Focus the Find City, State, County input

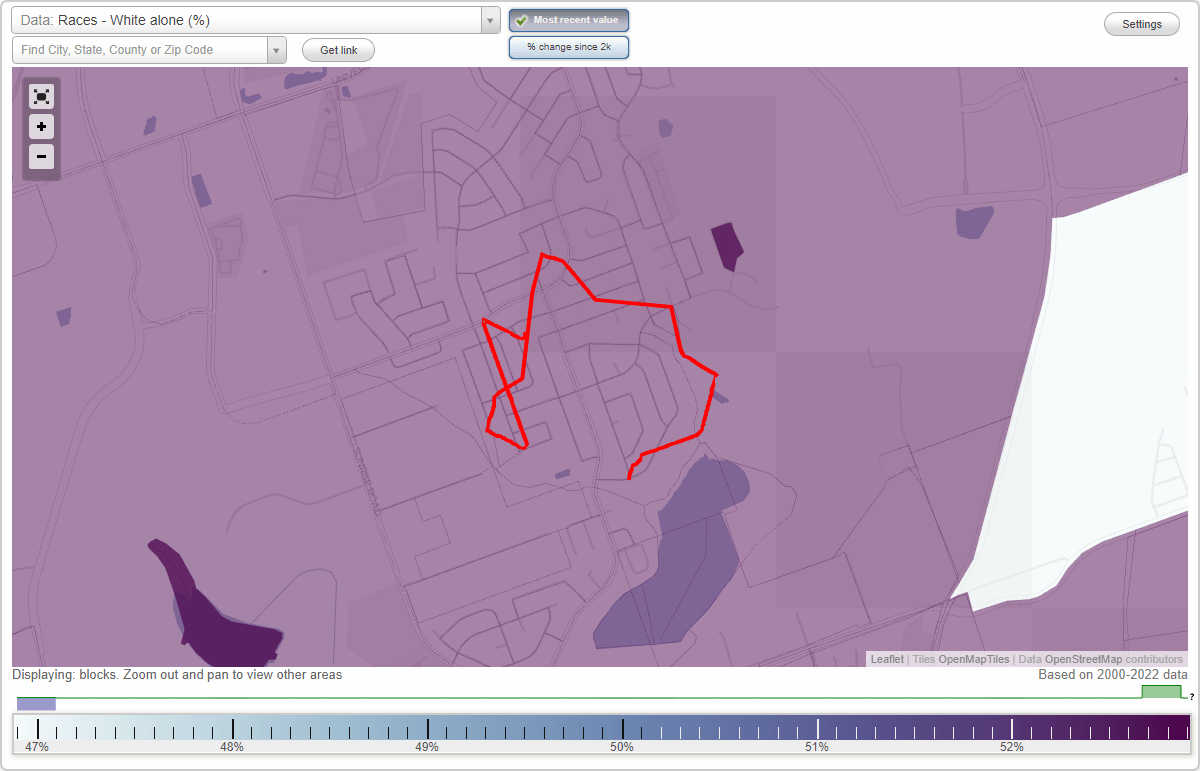tap(140, 50)
